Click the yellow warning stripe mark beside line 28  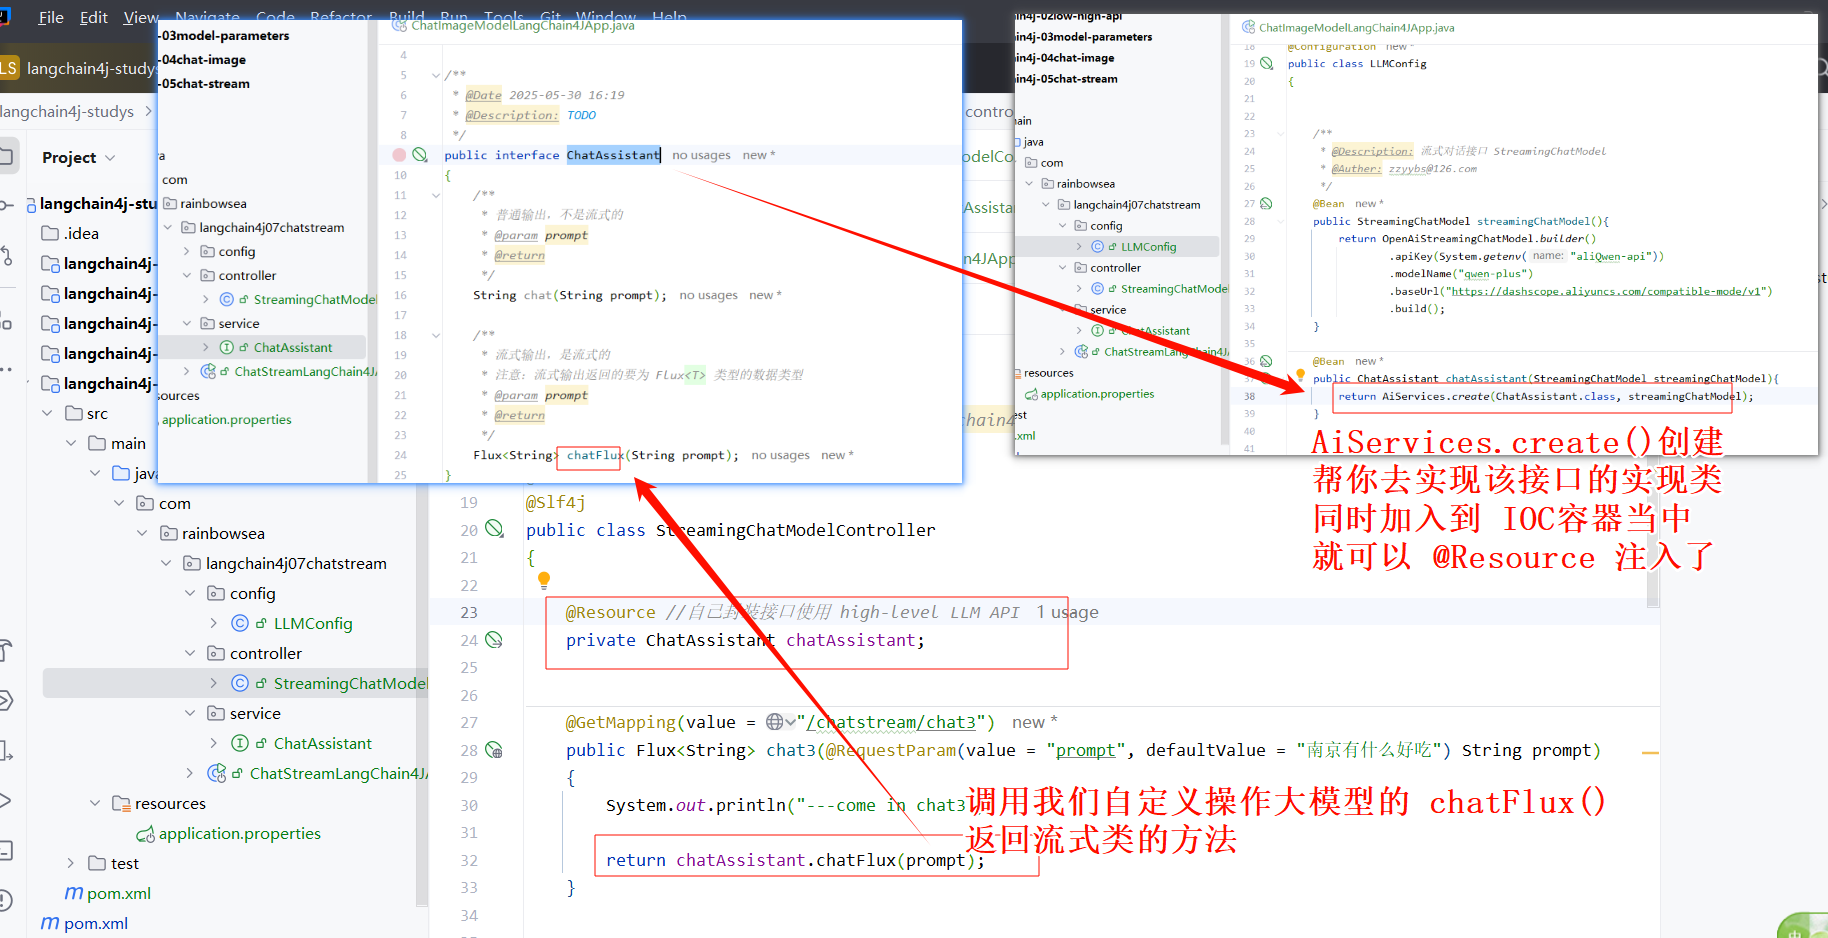(x=1650, y=752)
